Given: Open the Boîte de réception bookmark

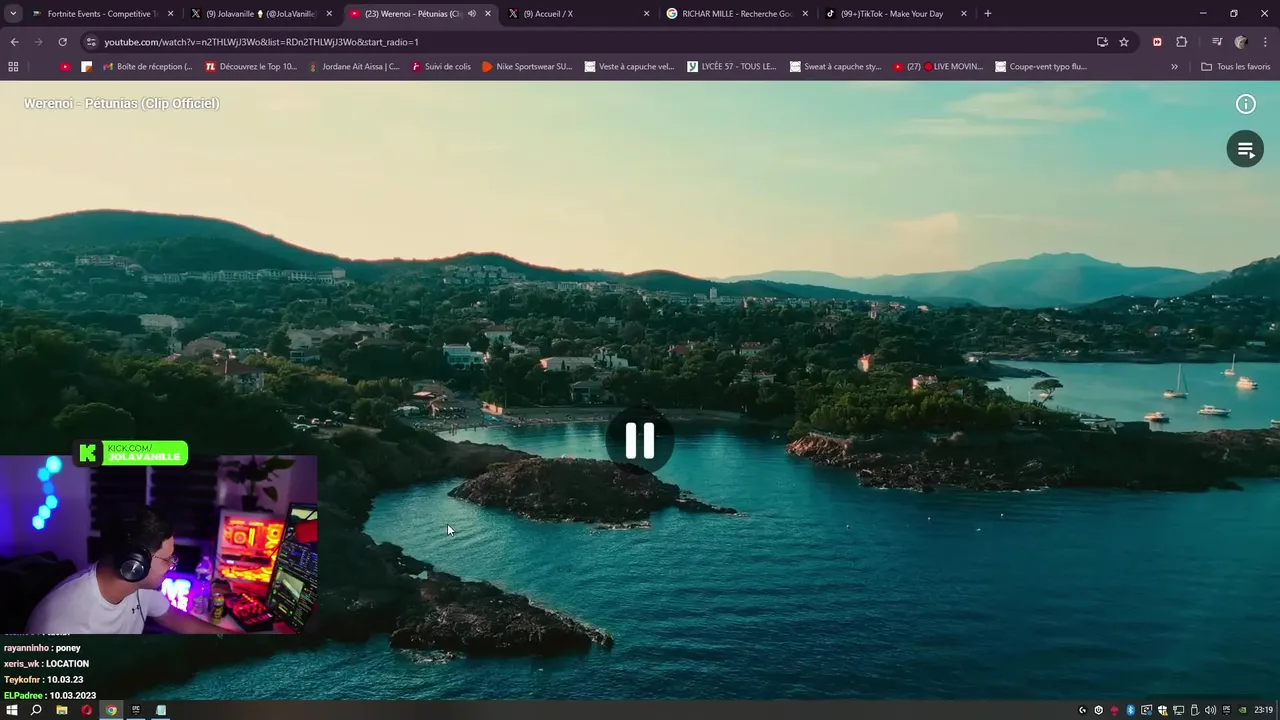Looking at the screenshot, I should [x=147, y=67].
